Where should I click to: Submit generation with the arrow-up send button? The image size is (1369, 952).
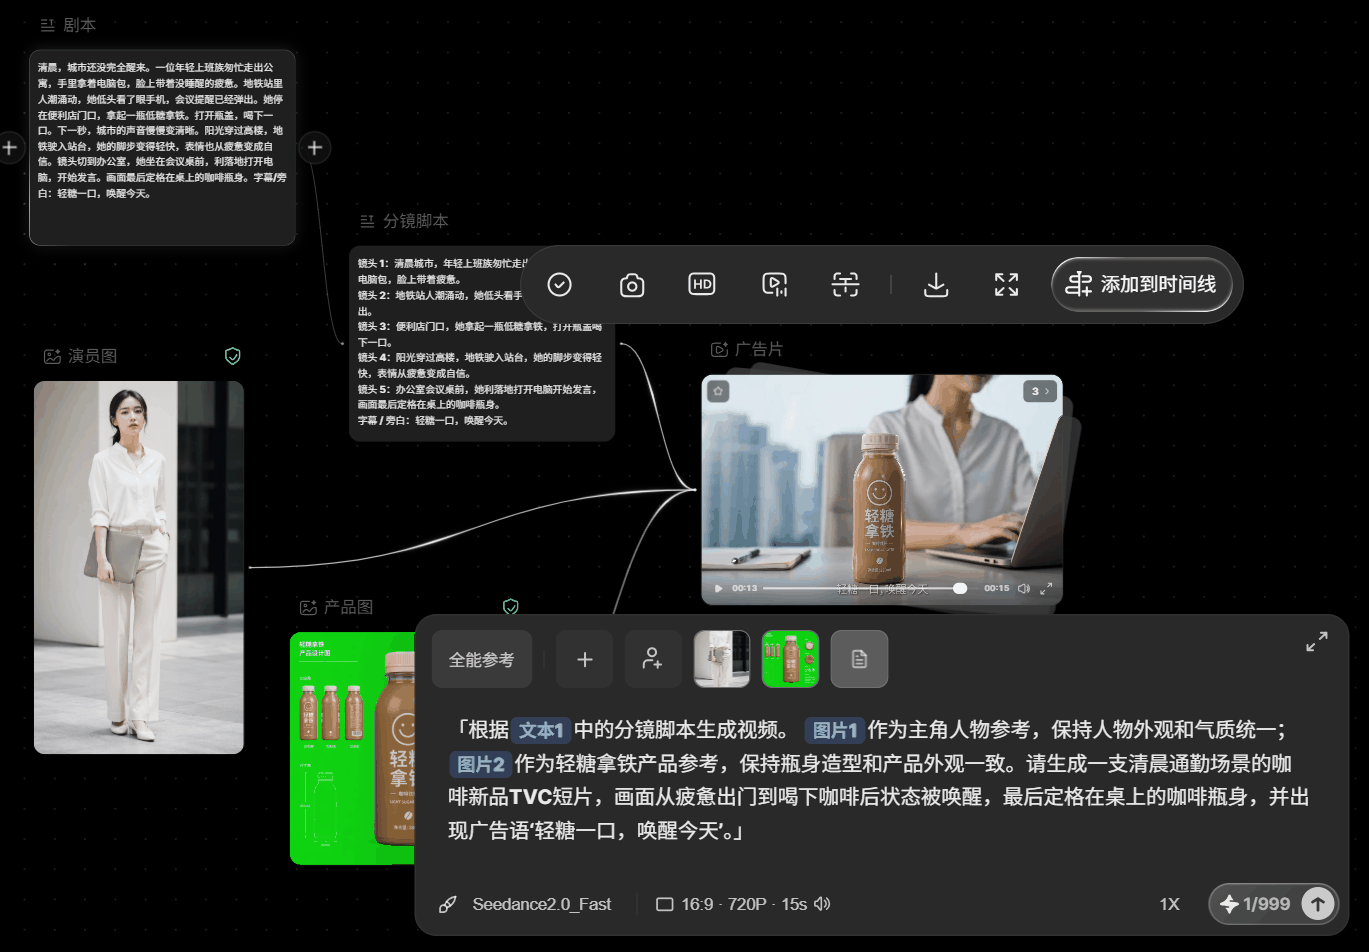tap(1318, 904)
